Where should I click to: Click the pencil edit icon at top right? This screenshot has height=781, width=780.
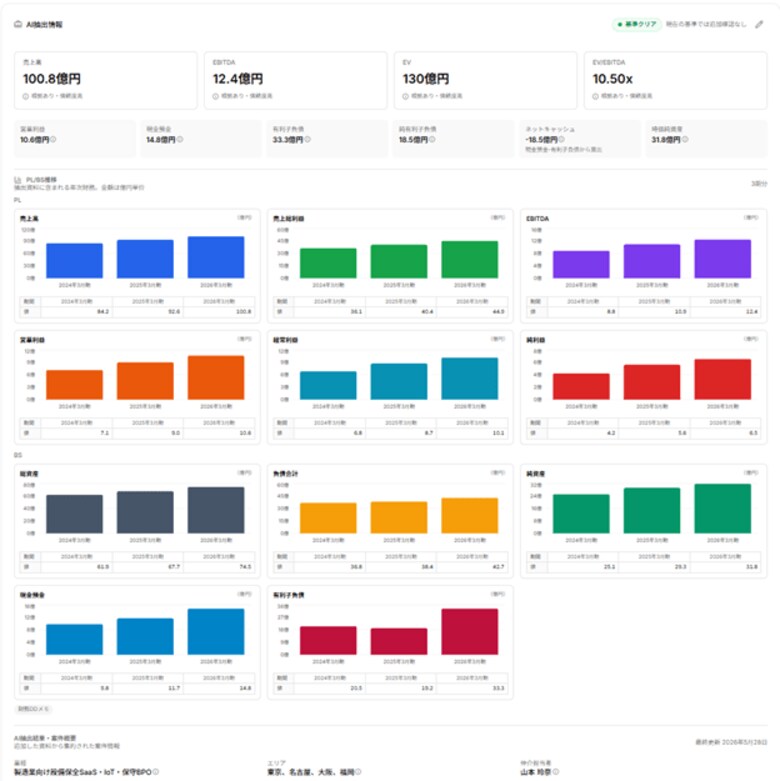click(759, 24)
